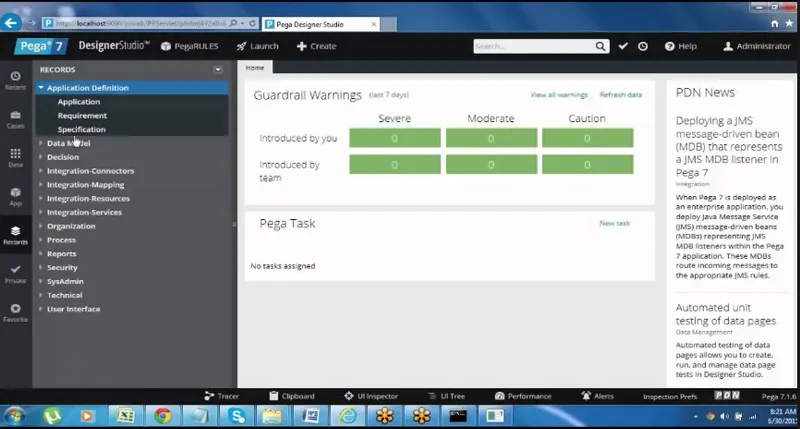Viewport: 800px width, 429px height.
Task: Launch the Tracer tool
Action: tap(221, 396)
